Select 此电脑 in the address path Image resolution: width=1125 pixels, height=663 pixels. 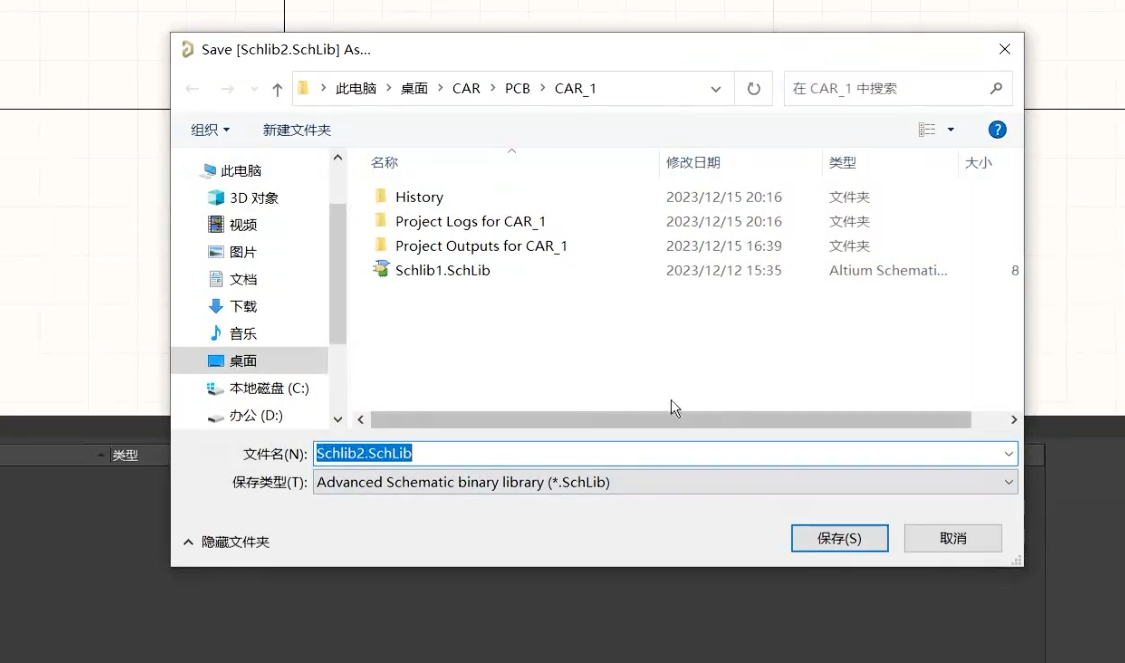click(356, 88)
